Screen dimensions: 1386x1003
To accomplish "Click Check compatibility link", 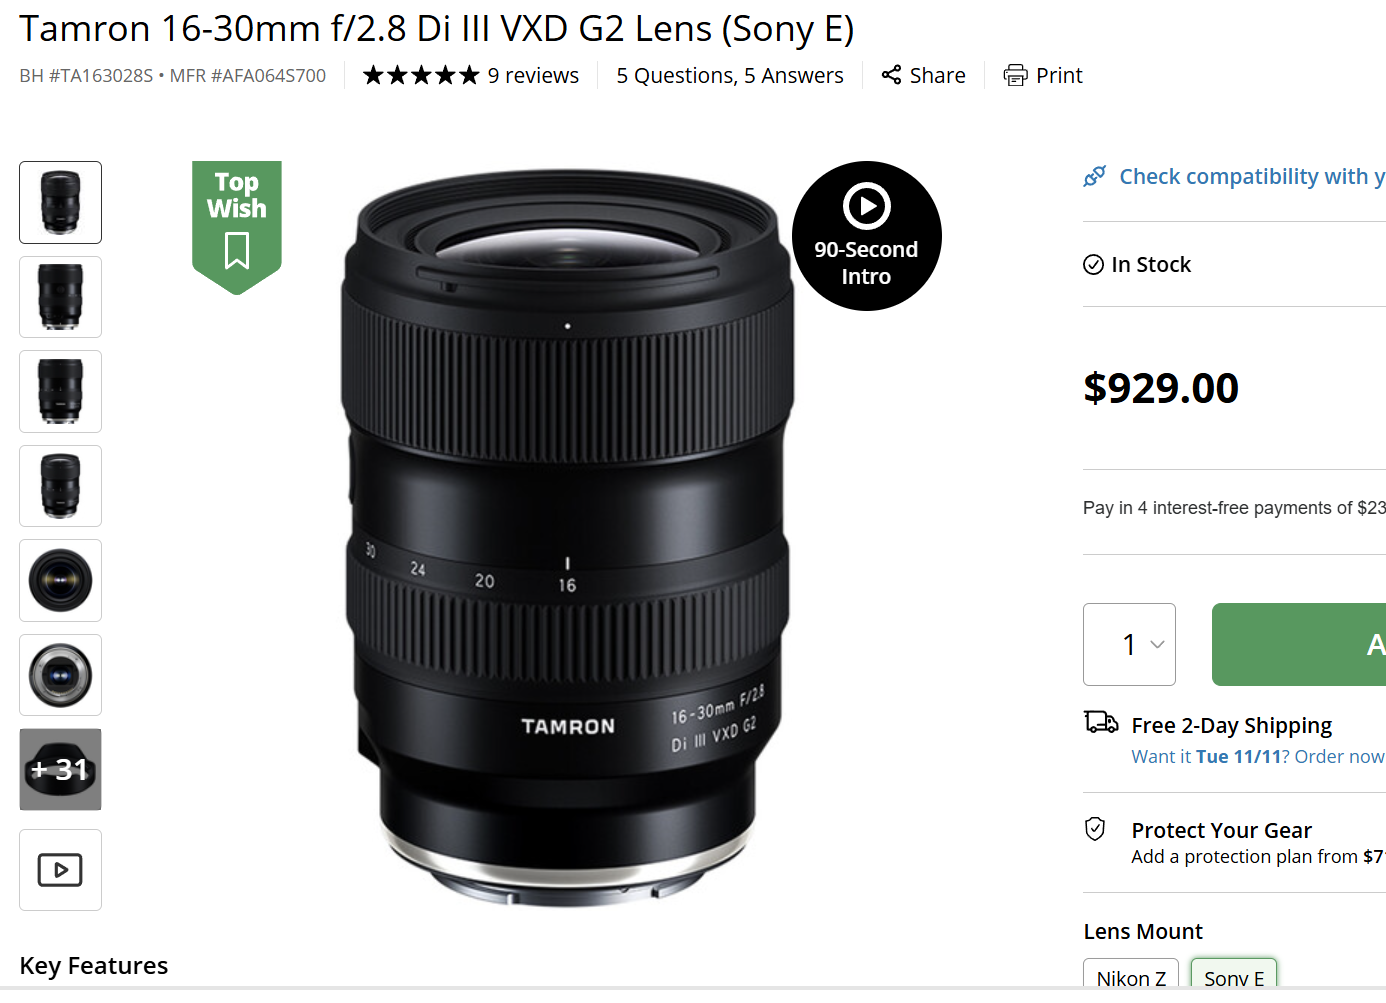I will click(1251, 177).
